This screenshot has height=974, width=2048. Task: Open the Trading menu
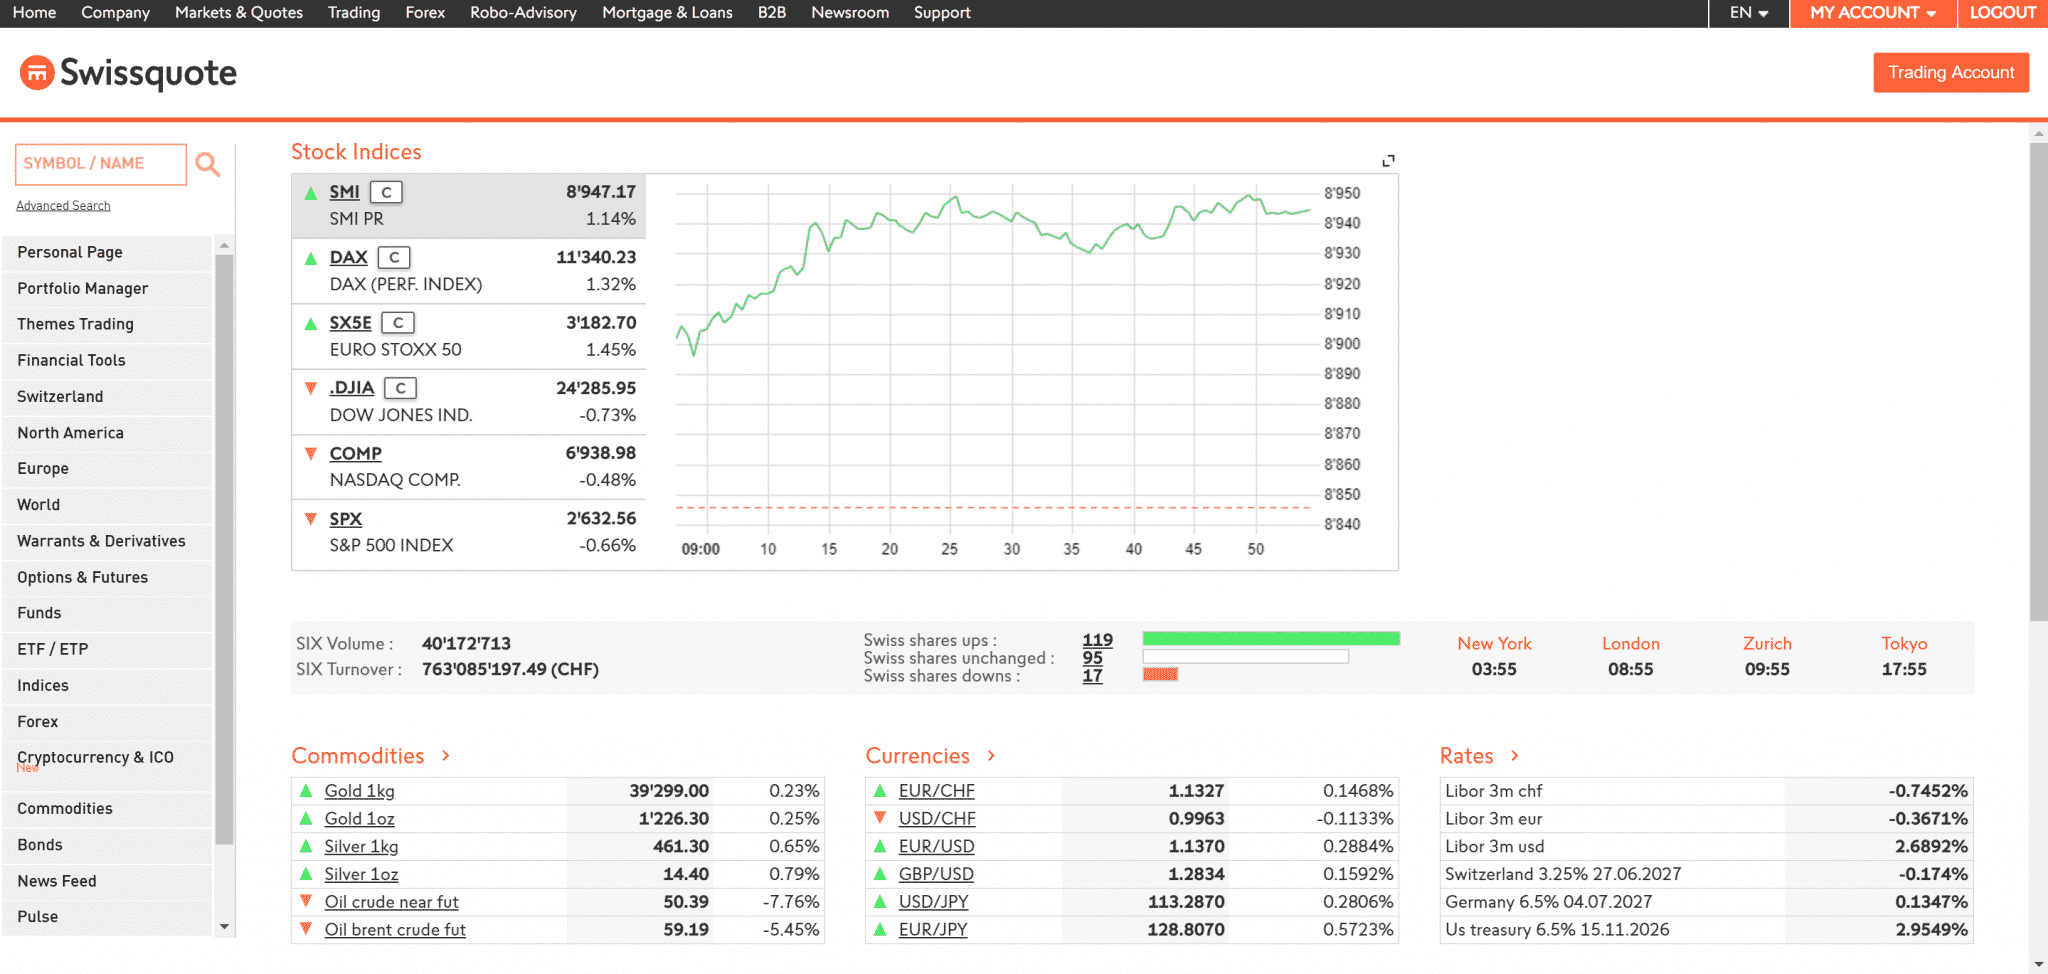[354, 13]
